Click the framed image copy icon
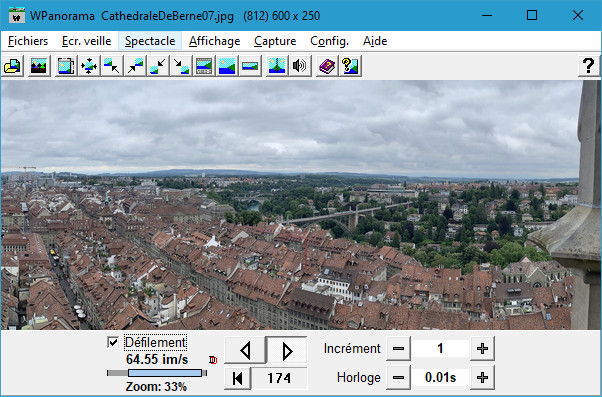 coord(66,66)
